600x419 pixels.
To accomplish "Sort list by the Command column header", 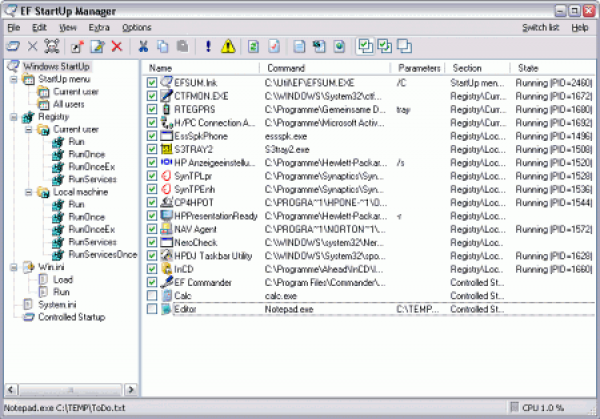I will point(300,67).
